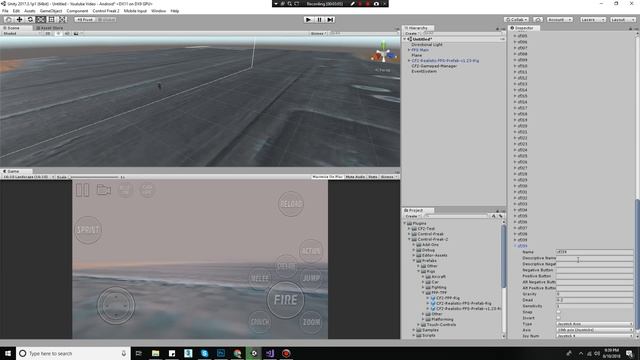640x360 pixels.
Task: Switch to the Asset Store tab
Action: pos(50,28)
